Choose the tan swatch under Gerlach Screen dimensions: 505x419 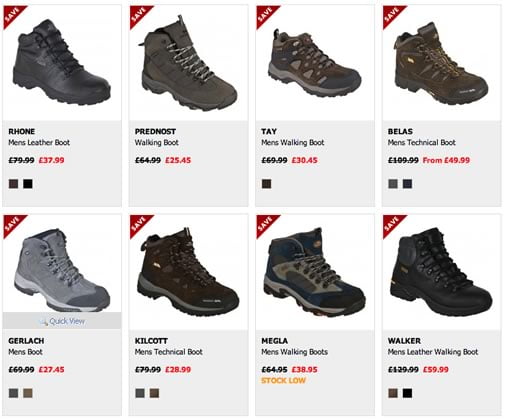[x=28, y=393]
